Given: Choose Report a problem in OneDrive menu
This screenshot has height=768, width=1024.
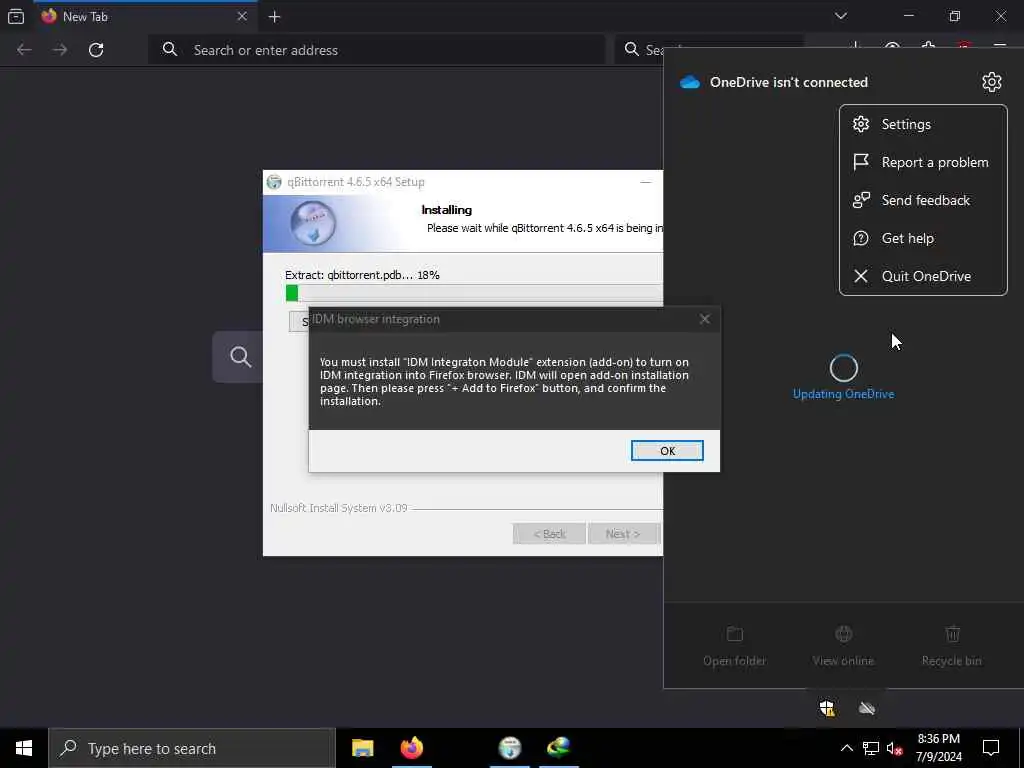Looking at the screenshot, I should coord(923,162).
